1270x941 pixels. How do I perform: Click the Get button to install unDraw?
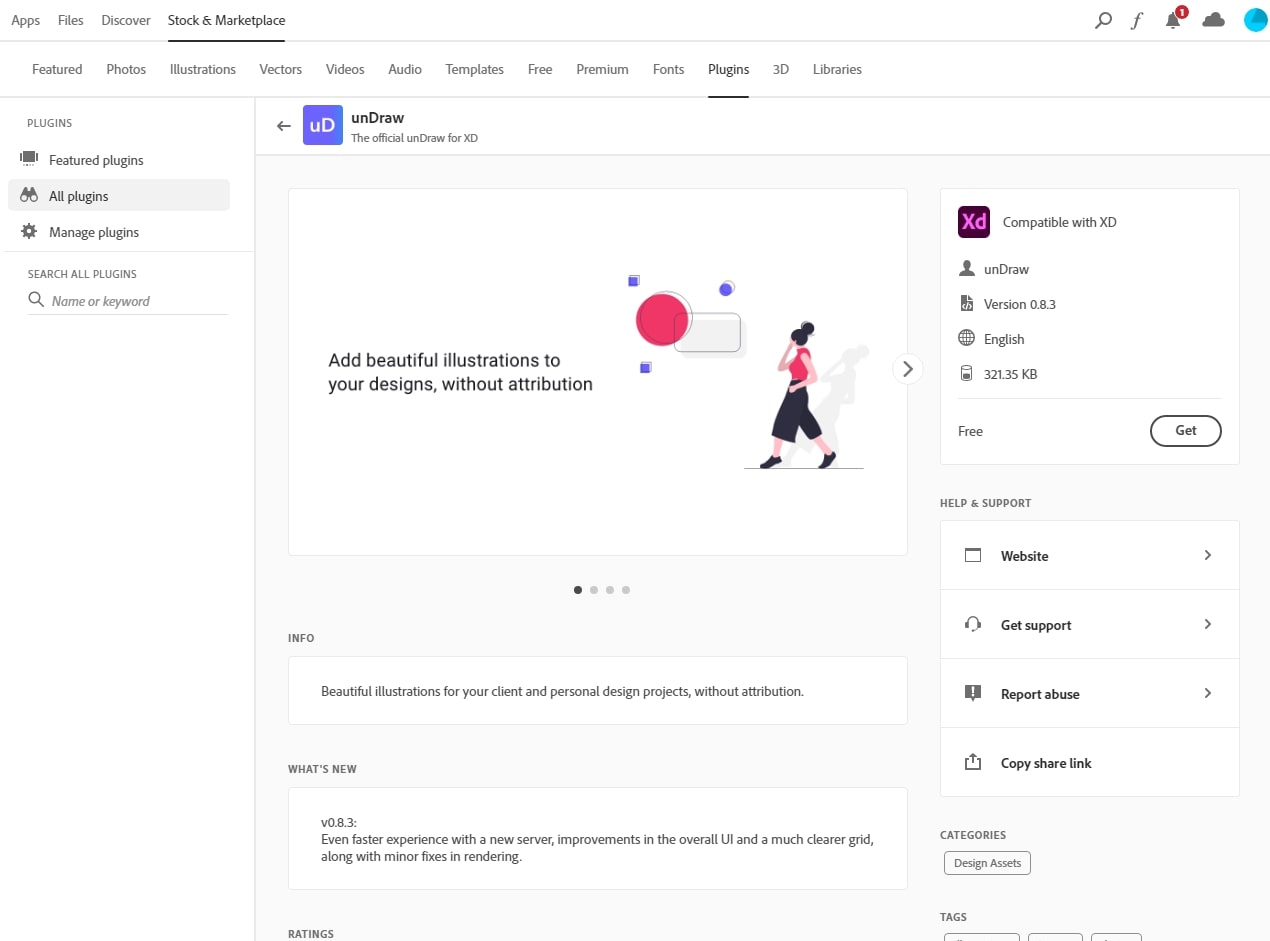pos(1186,431)
